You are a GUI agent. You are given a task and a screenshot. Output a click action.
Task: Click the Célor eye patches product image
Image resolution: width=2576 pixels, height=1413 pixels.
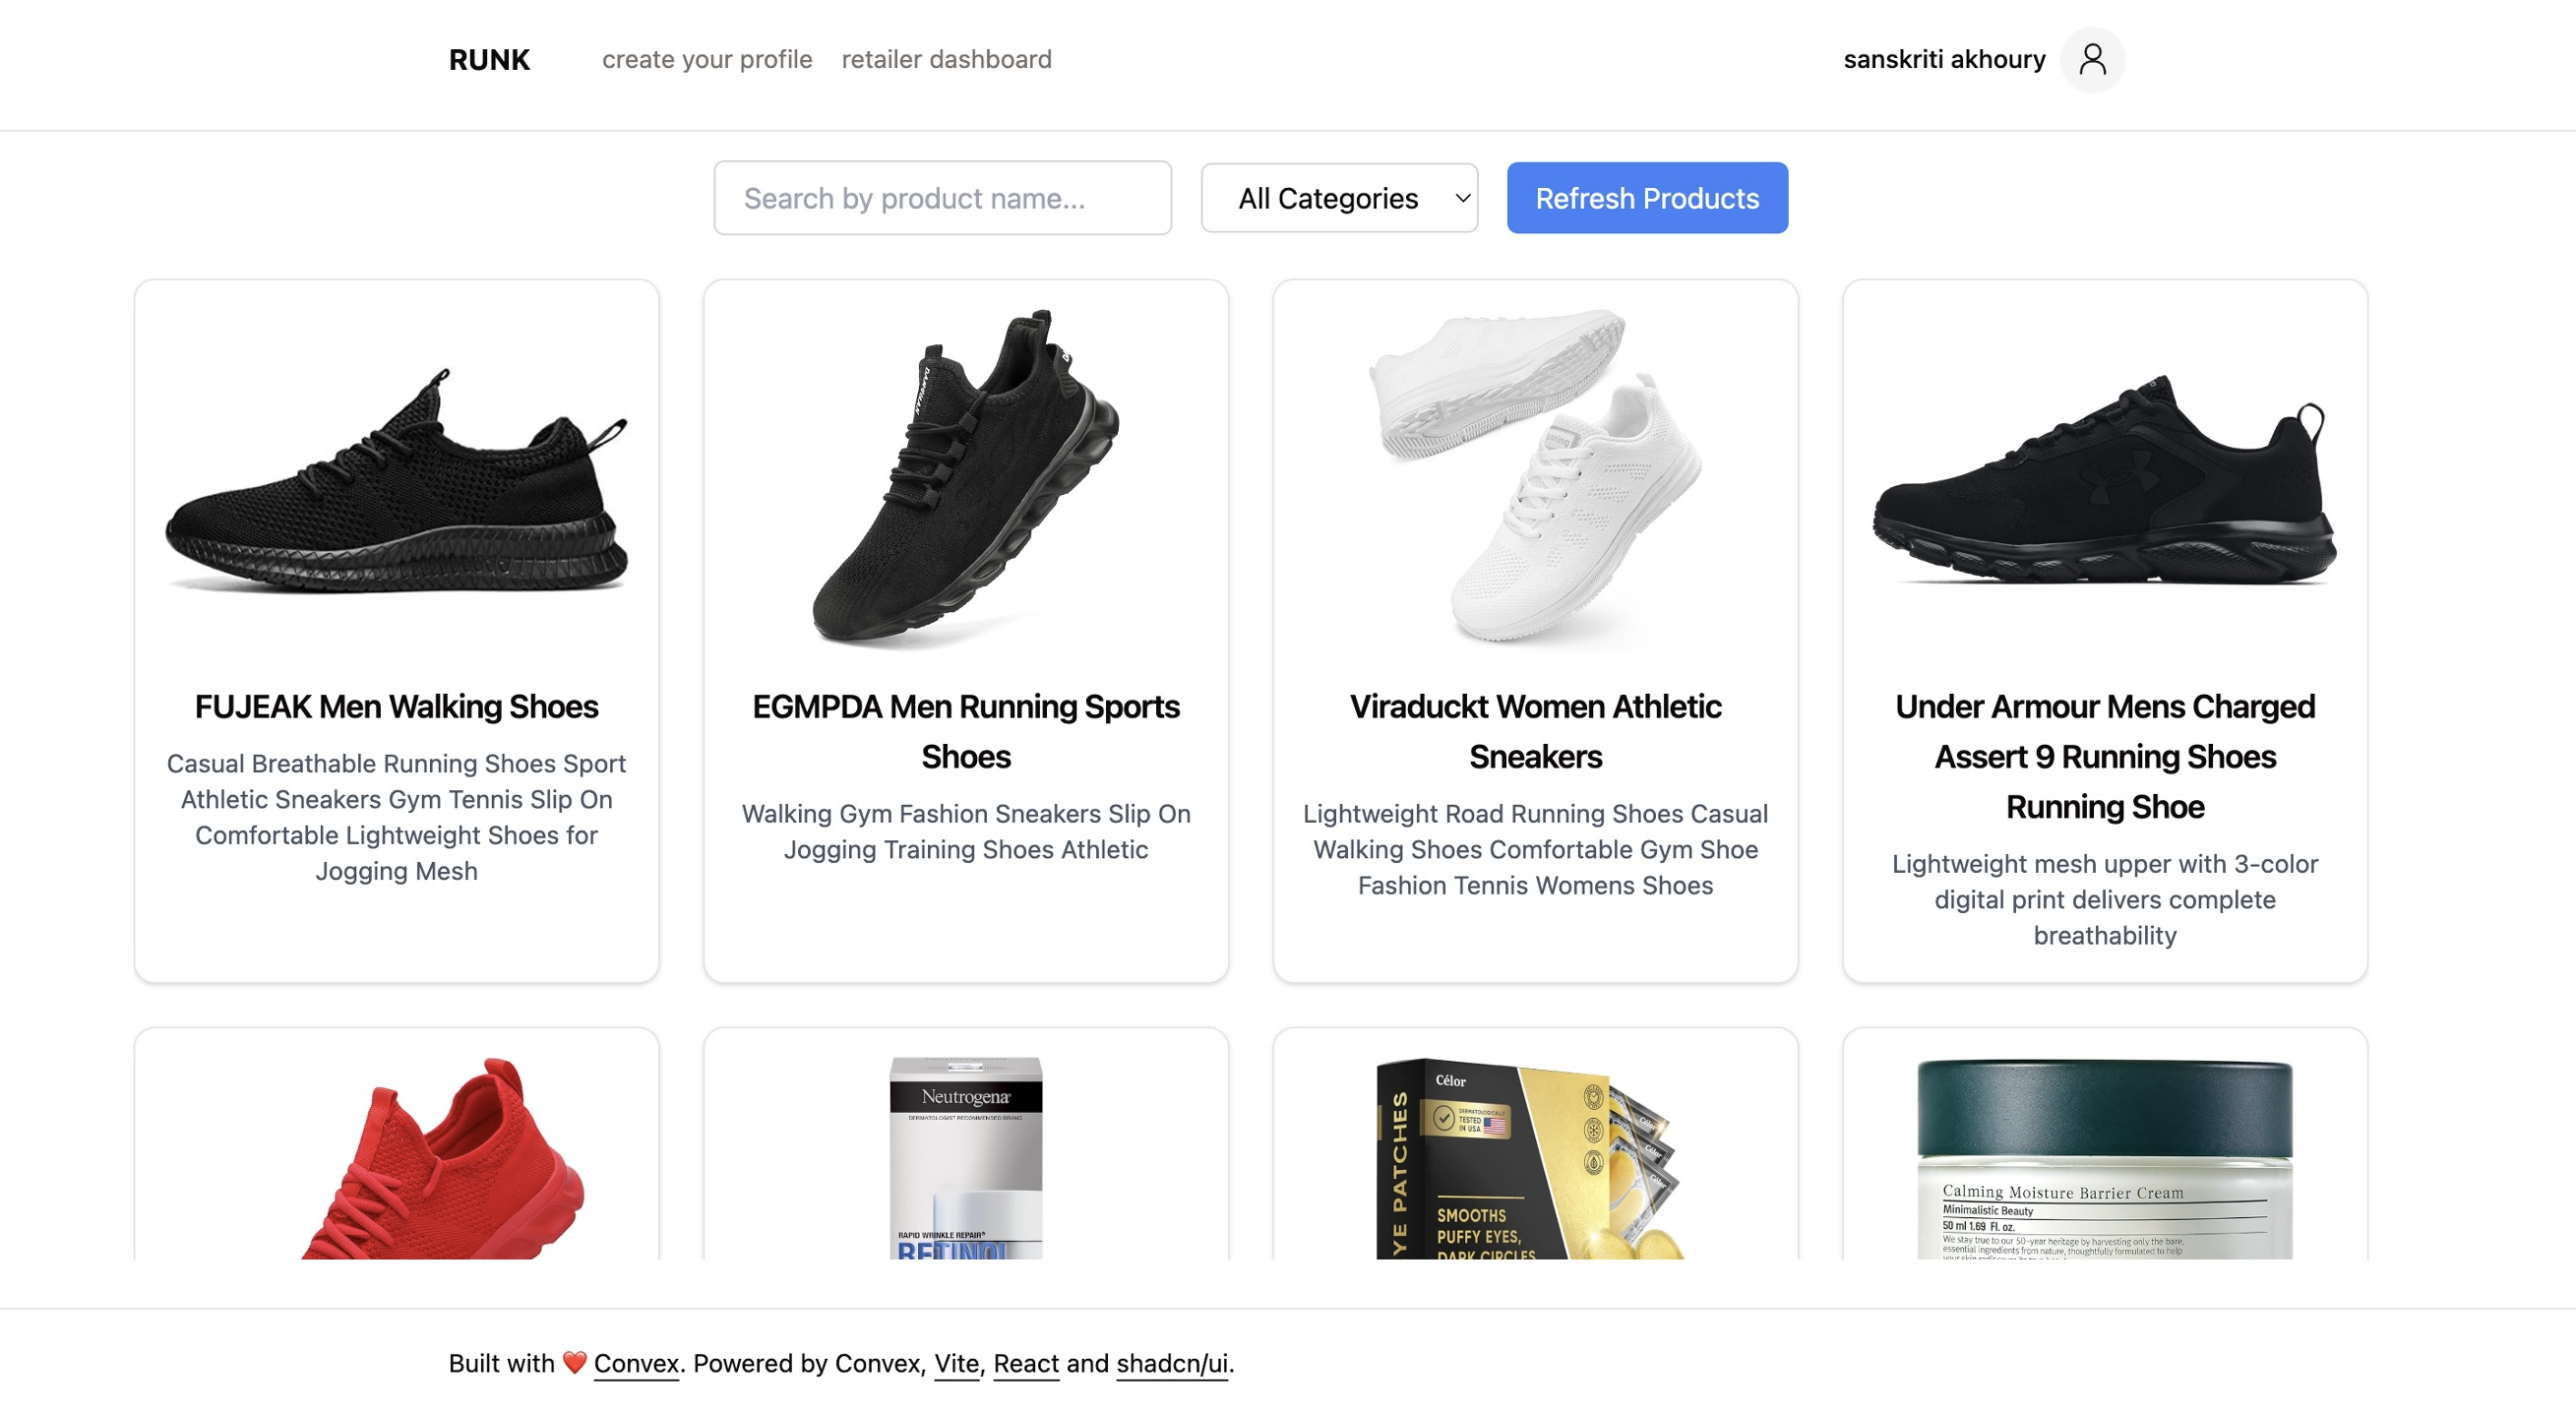pyautogui.click(x=1530, y=1158)
